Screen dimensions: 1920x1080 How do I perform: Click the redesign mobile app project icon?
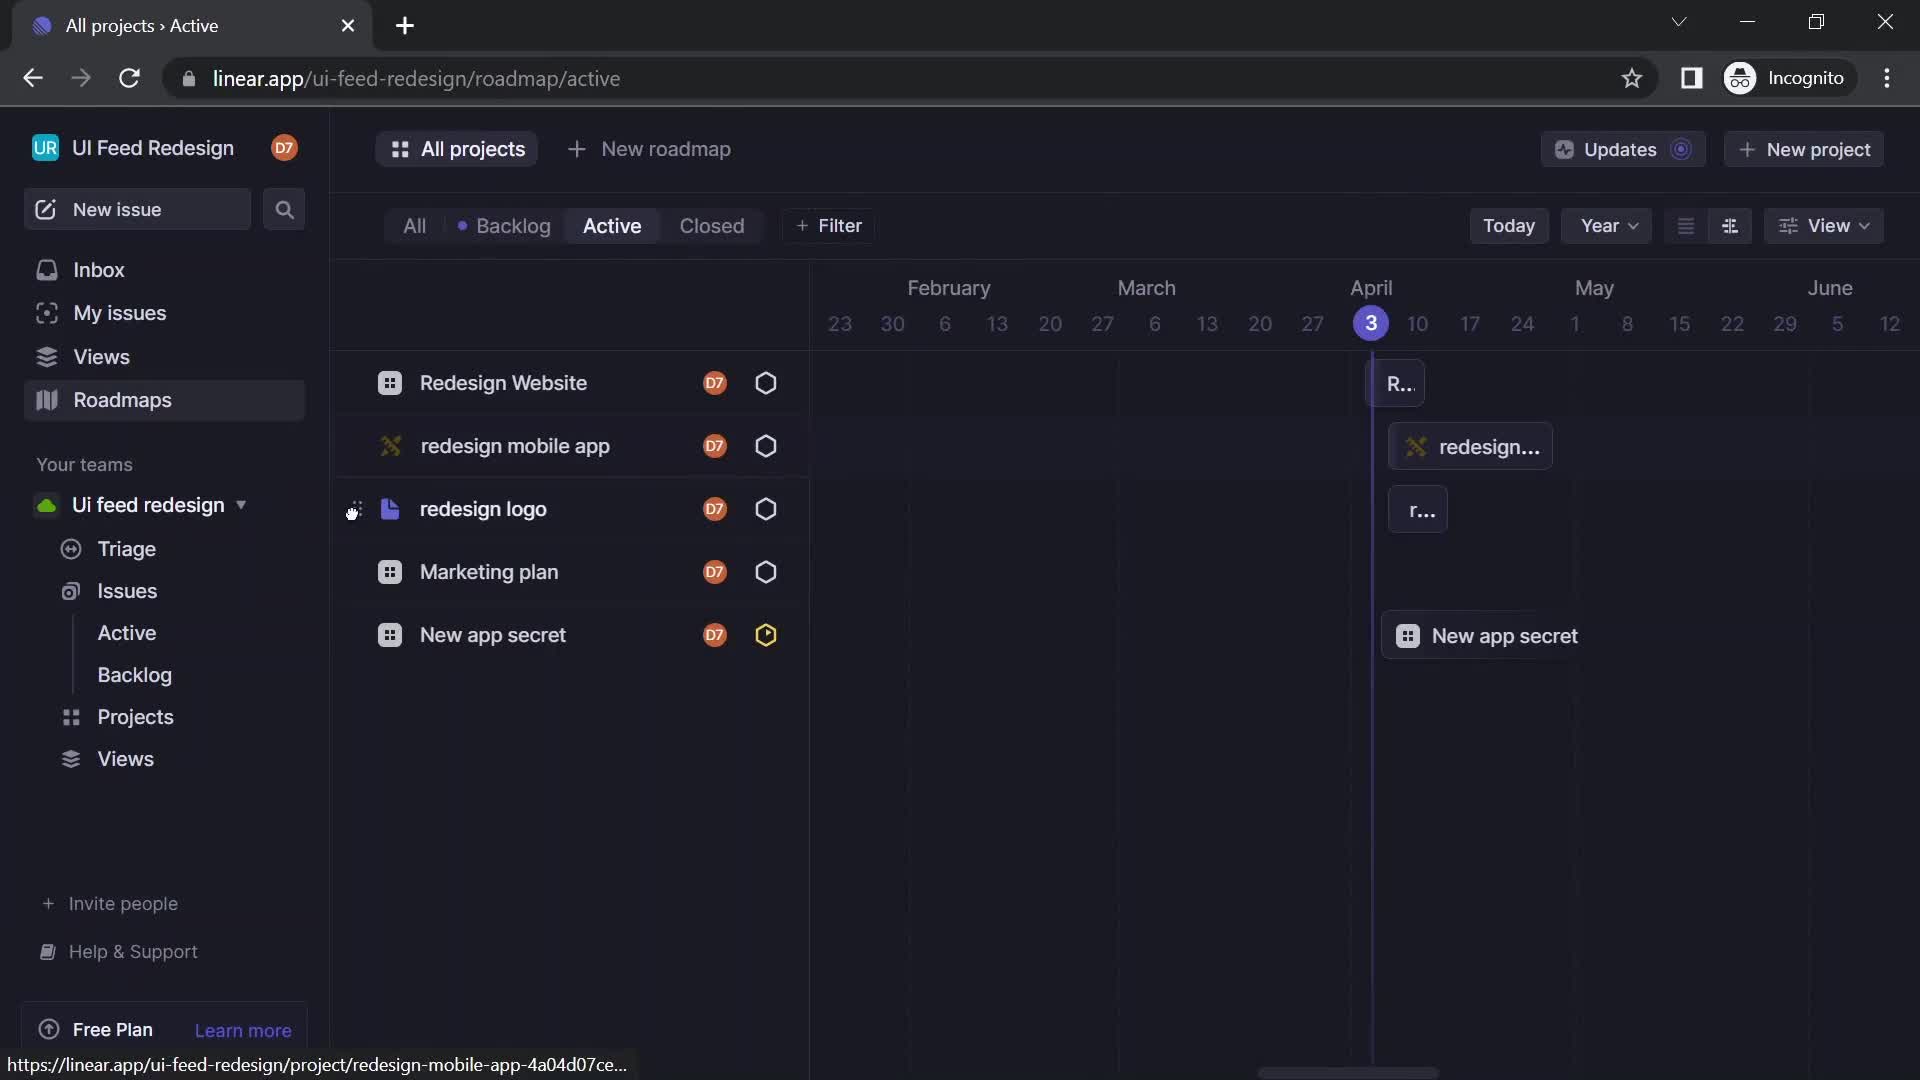(x=390, y=446)
